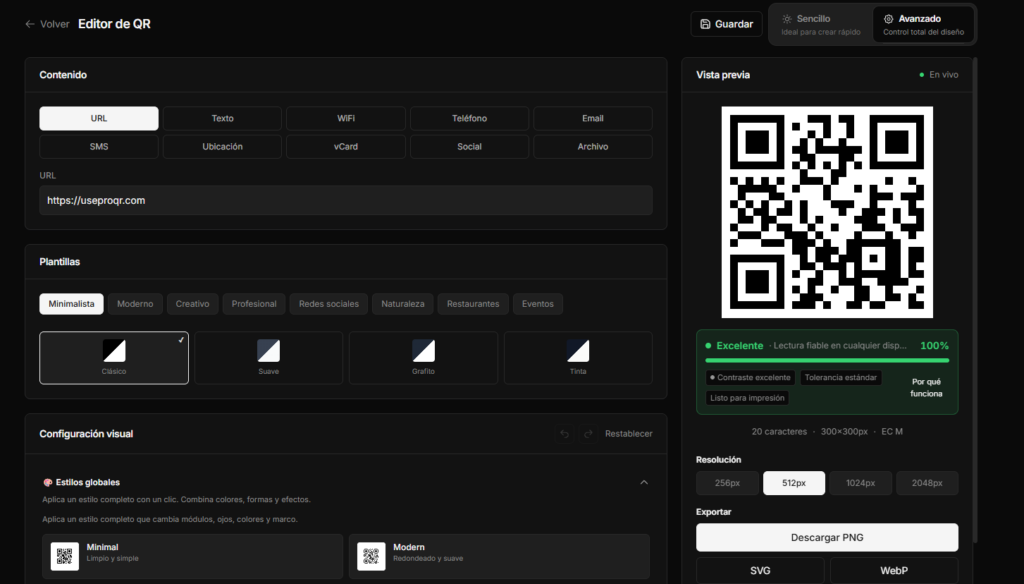Screen dimensions: 1024x584
Task: Click the Descargar PNG button
Action: pyautogui.click(x=827, y=538)
